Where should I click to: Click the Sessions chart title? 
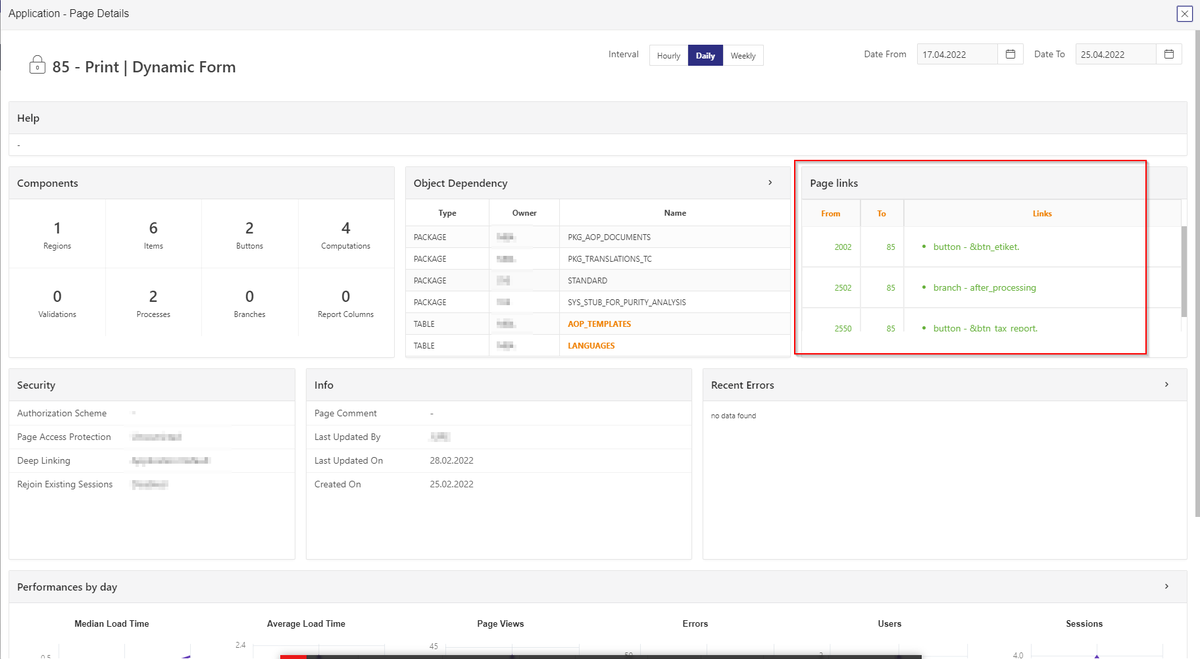pos(1084,624)
